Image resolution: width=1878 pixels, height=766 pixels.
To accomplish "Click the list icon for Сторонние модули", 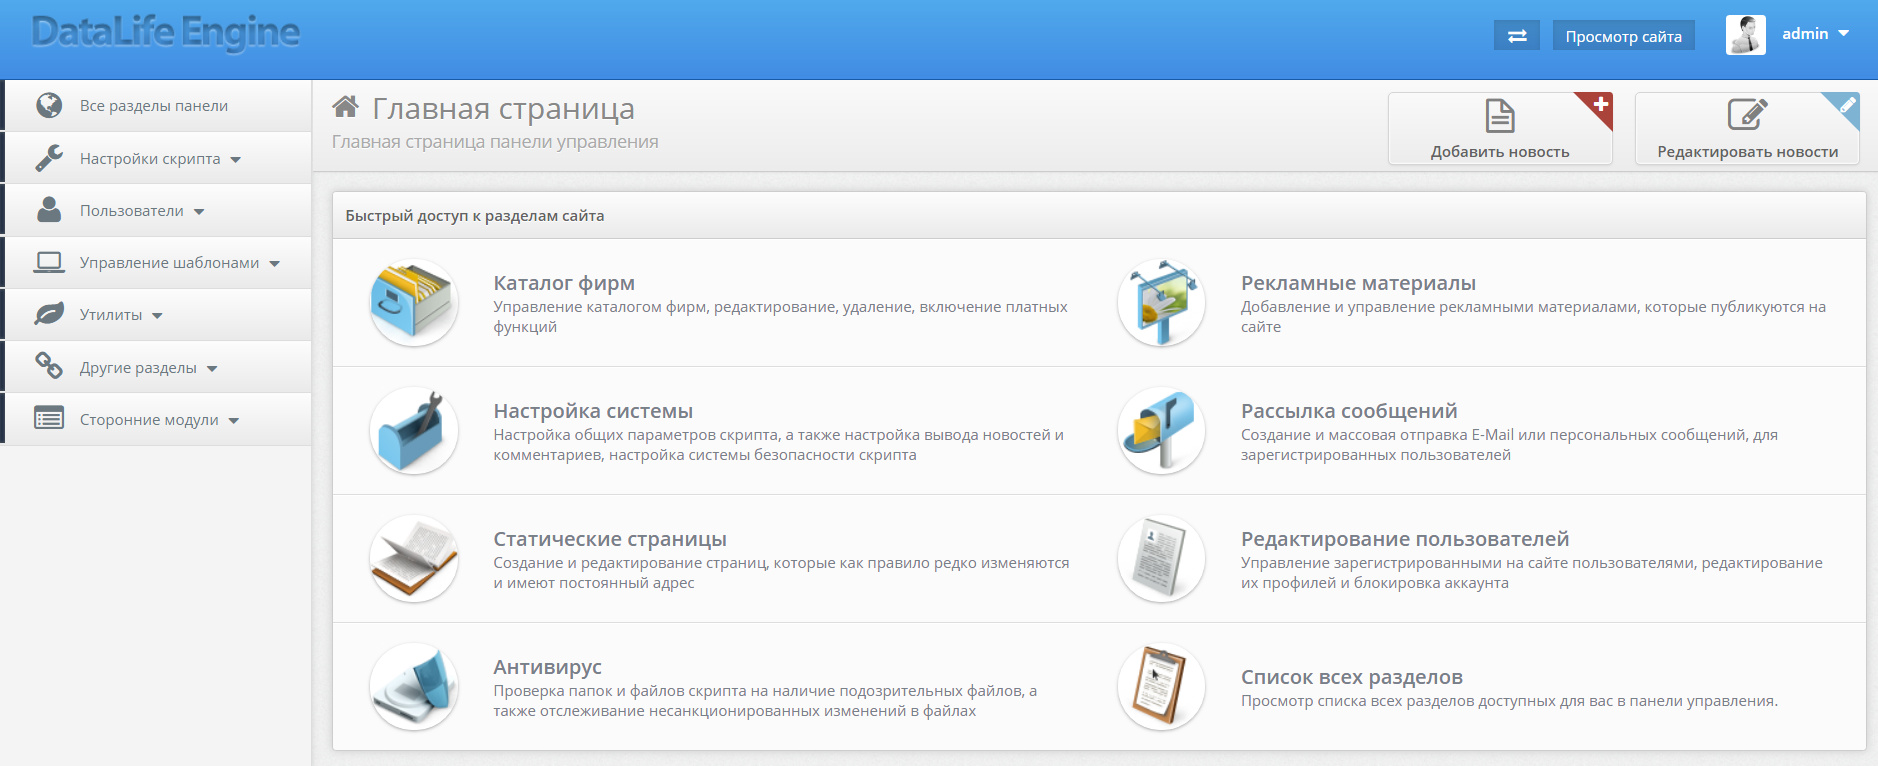I will pyautogui.click(x=49, y=418).
